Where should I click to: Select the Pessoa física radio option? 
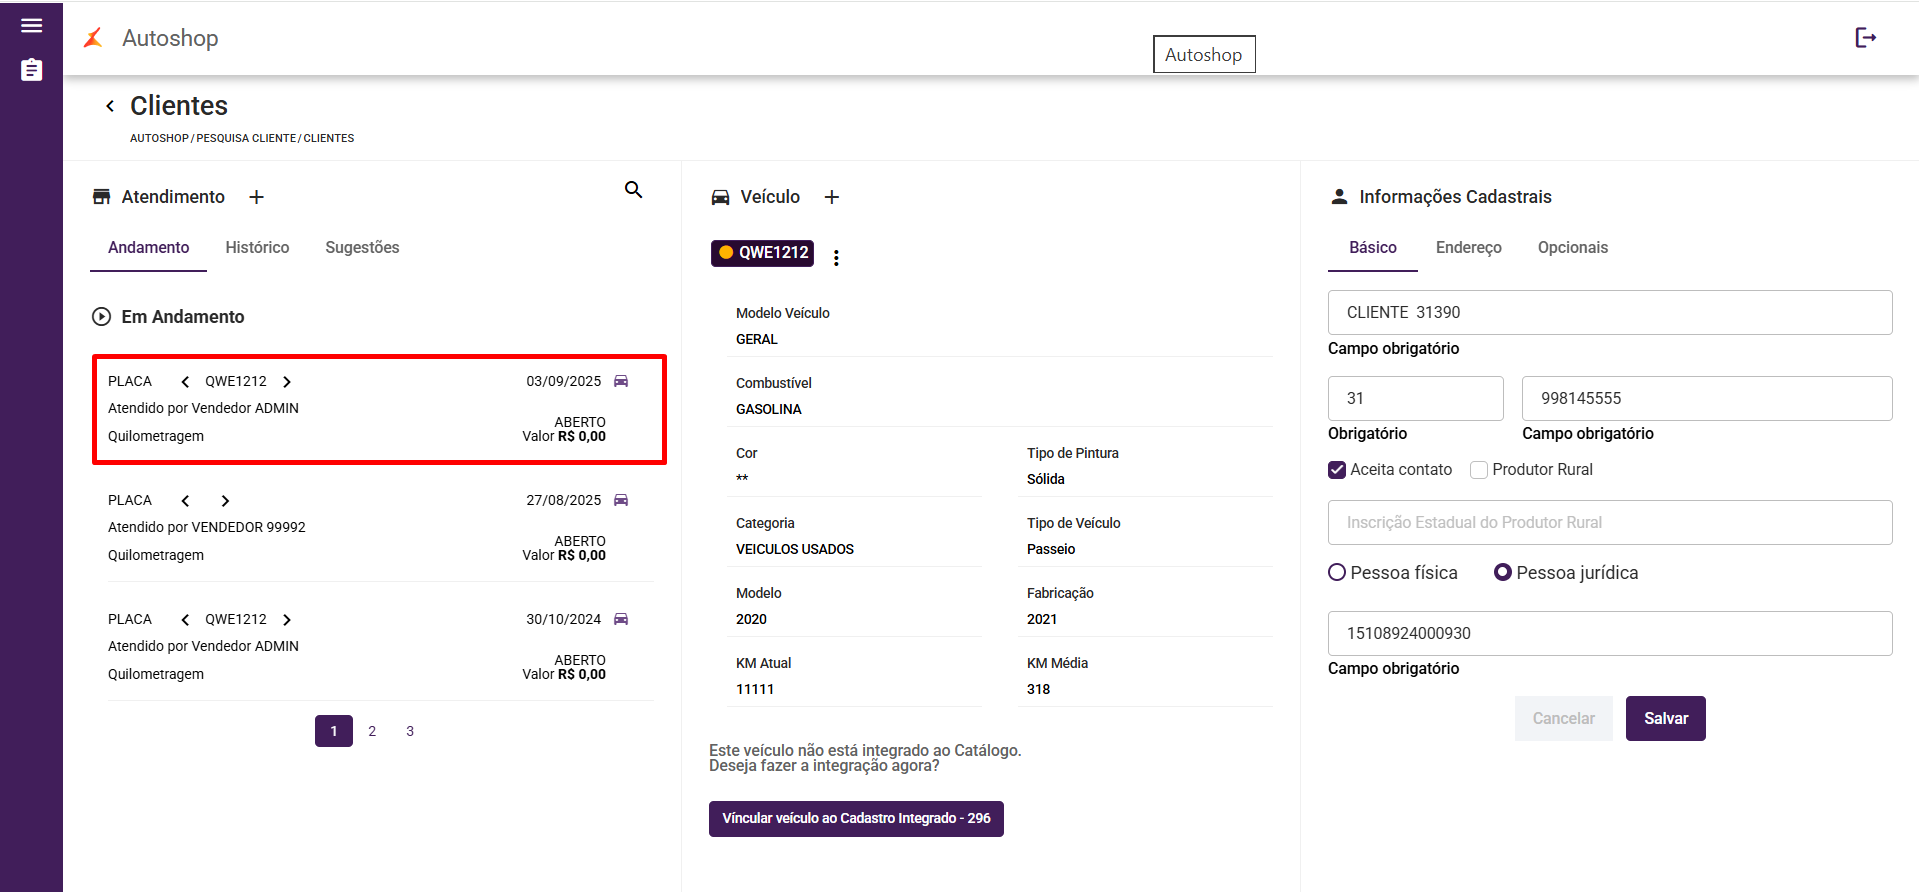pyautogui.click(x=1337, y=573)
